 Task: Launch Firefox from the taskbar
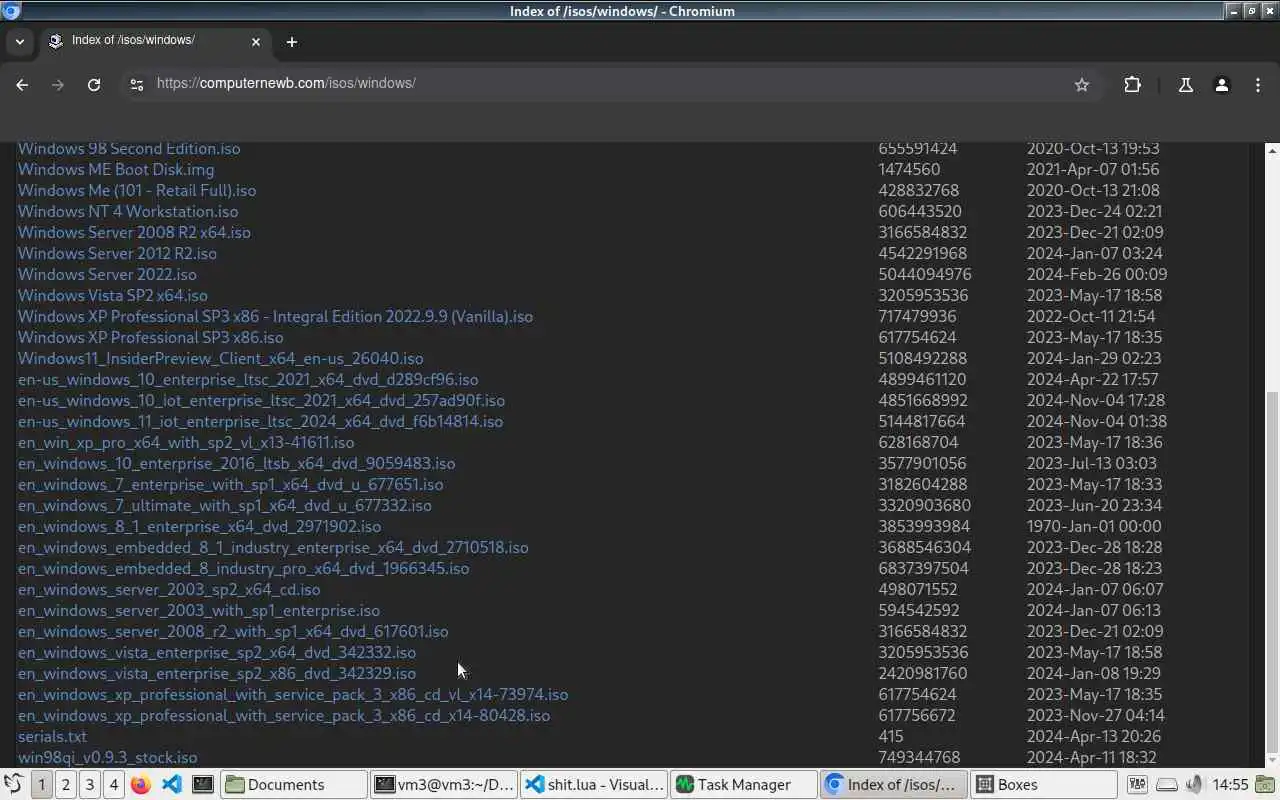(140, 785)
